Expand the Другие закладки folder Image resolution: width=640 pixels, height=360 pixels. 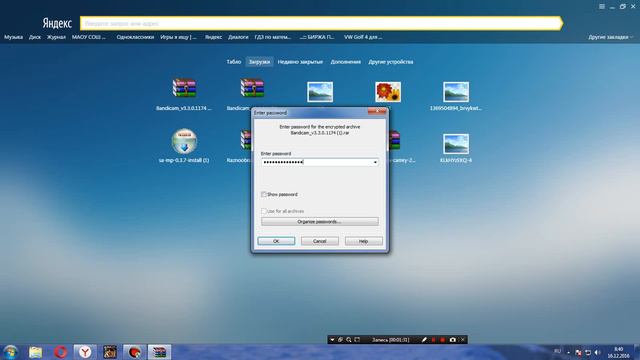coord(611,37)
